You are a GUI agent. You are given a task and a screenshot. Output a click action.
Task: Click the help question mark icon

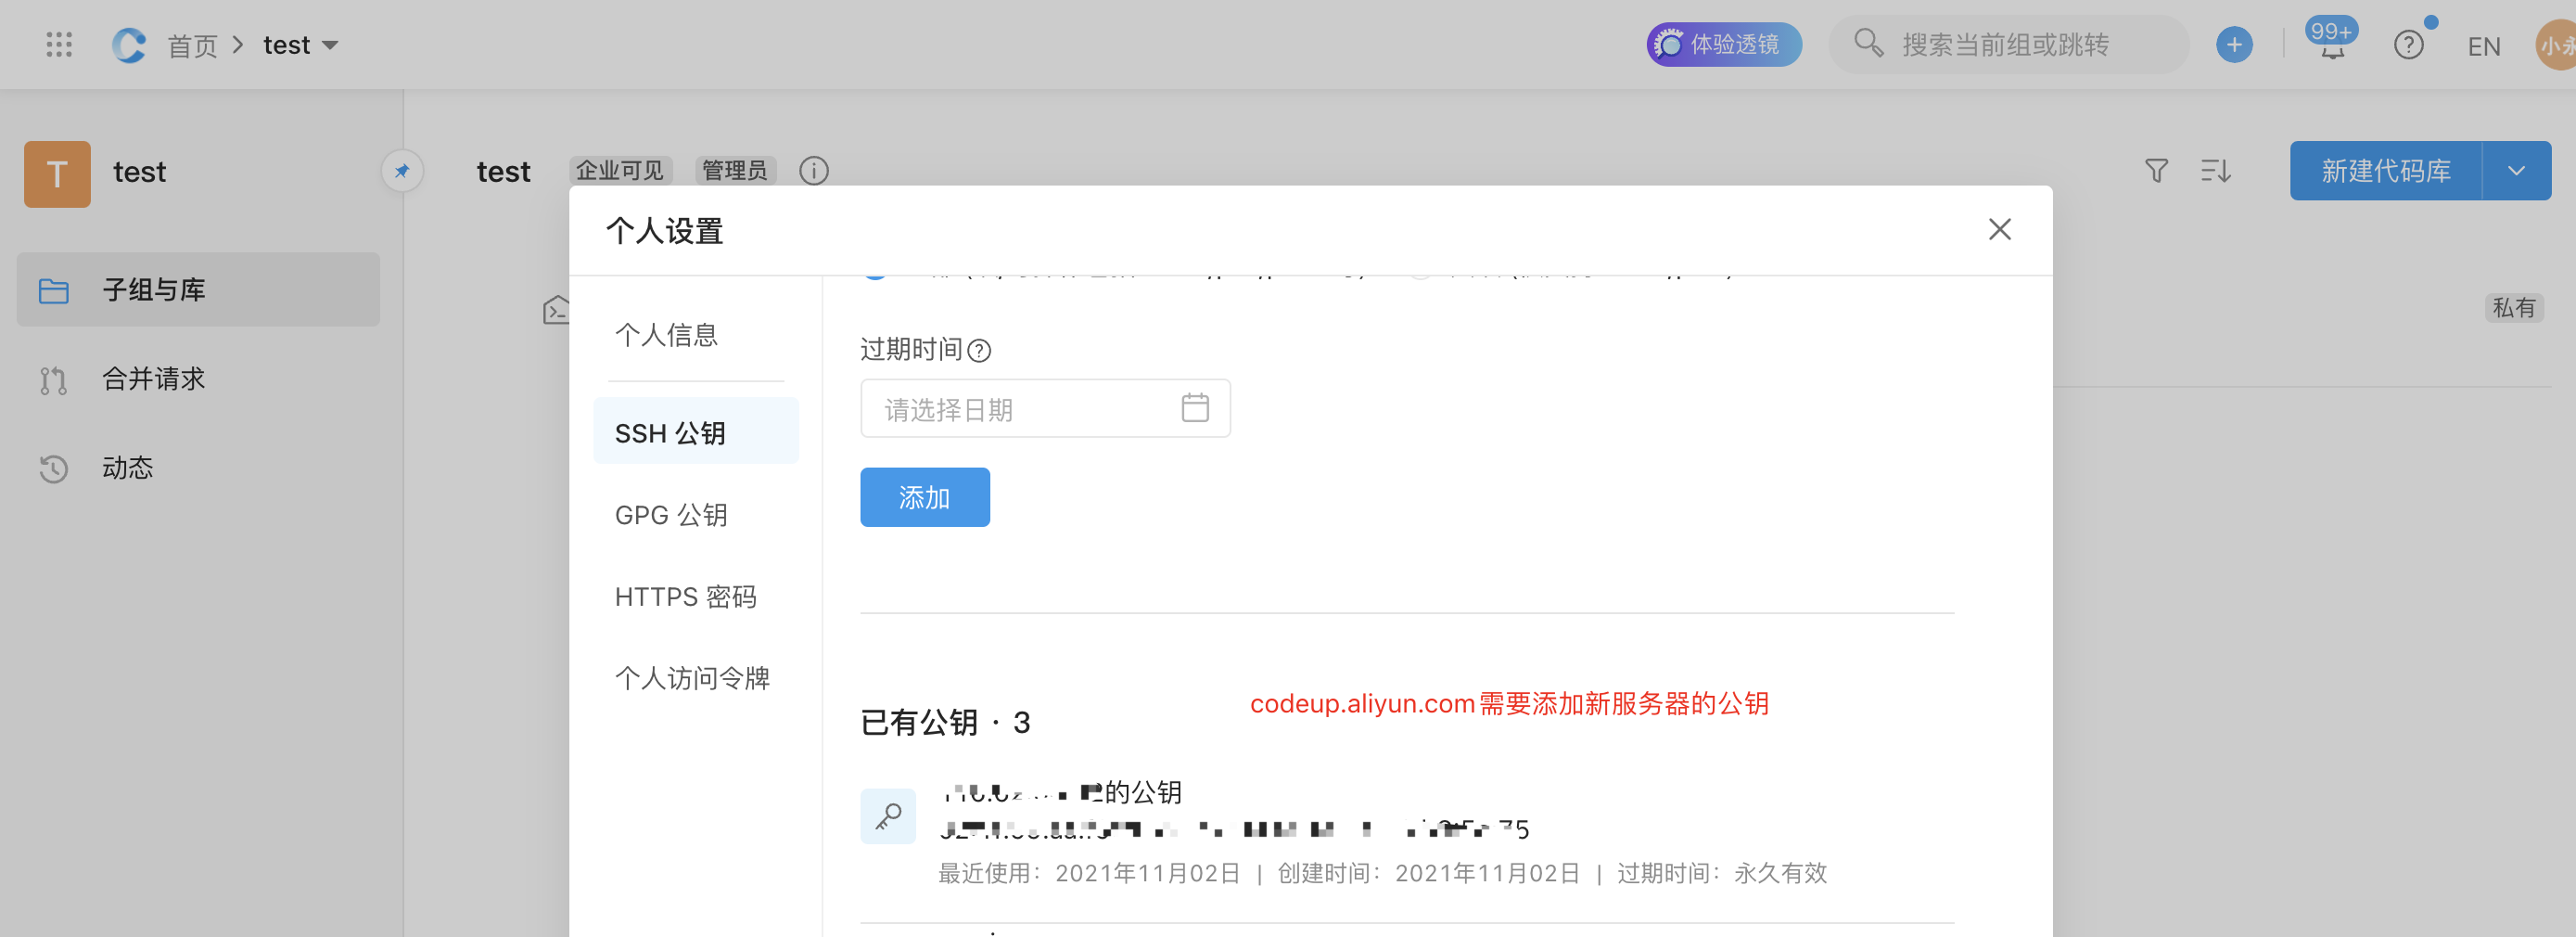(x=2409, y=45)
